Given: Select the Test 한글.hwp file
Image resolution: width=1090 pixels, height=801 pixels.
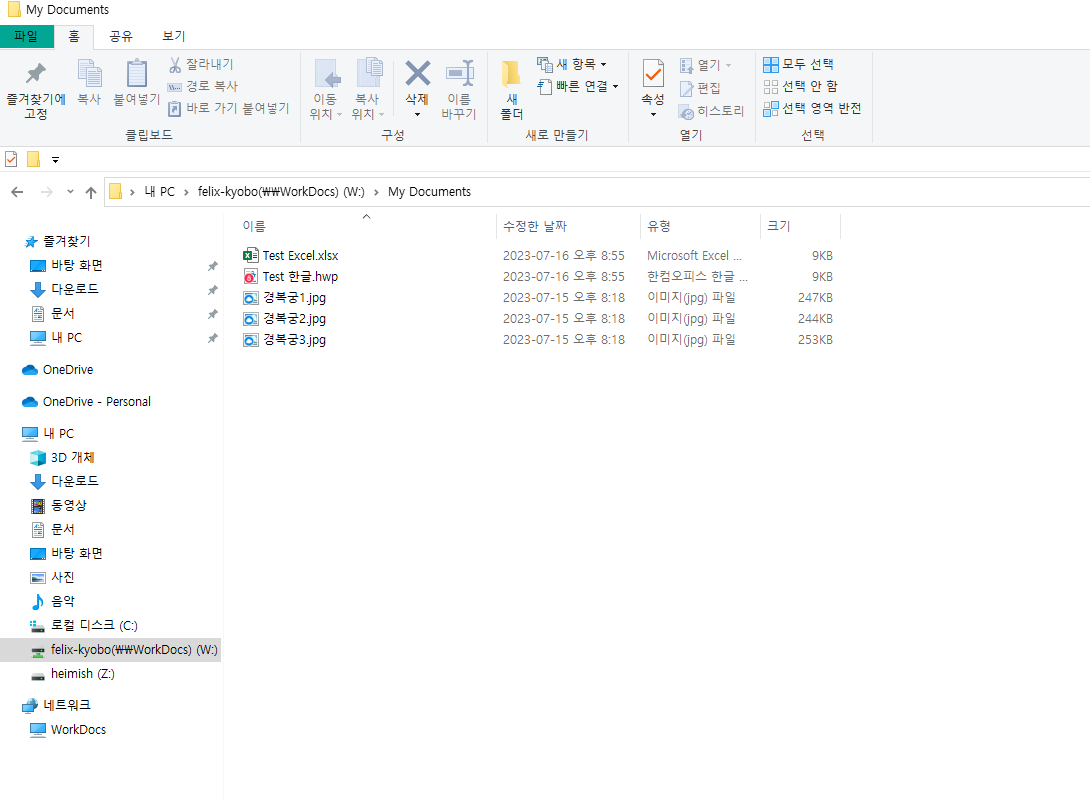Looking at the screenshot, I should tap(300, 276).
